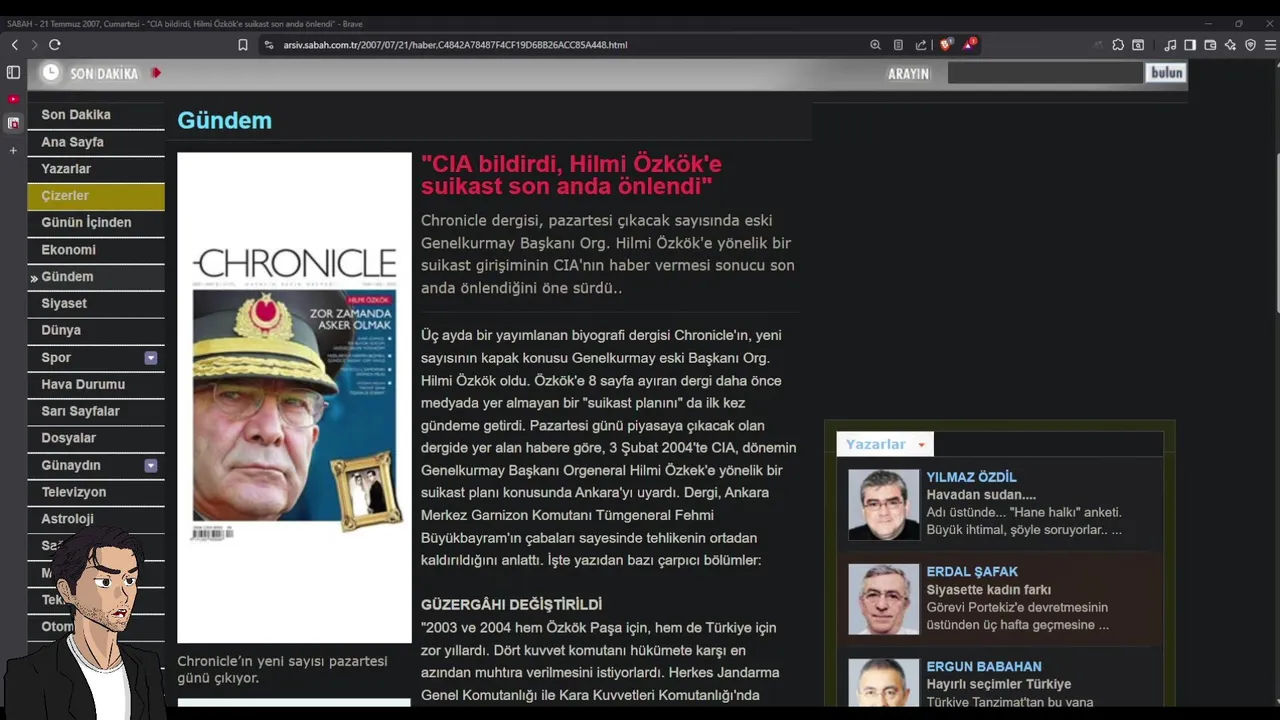Viewport: 1280px width, 720px height.
Task: Open Sarı Sayfalar menu item
Action: coord(96,411)
